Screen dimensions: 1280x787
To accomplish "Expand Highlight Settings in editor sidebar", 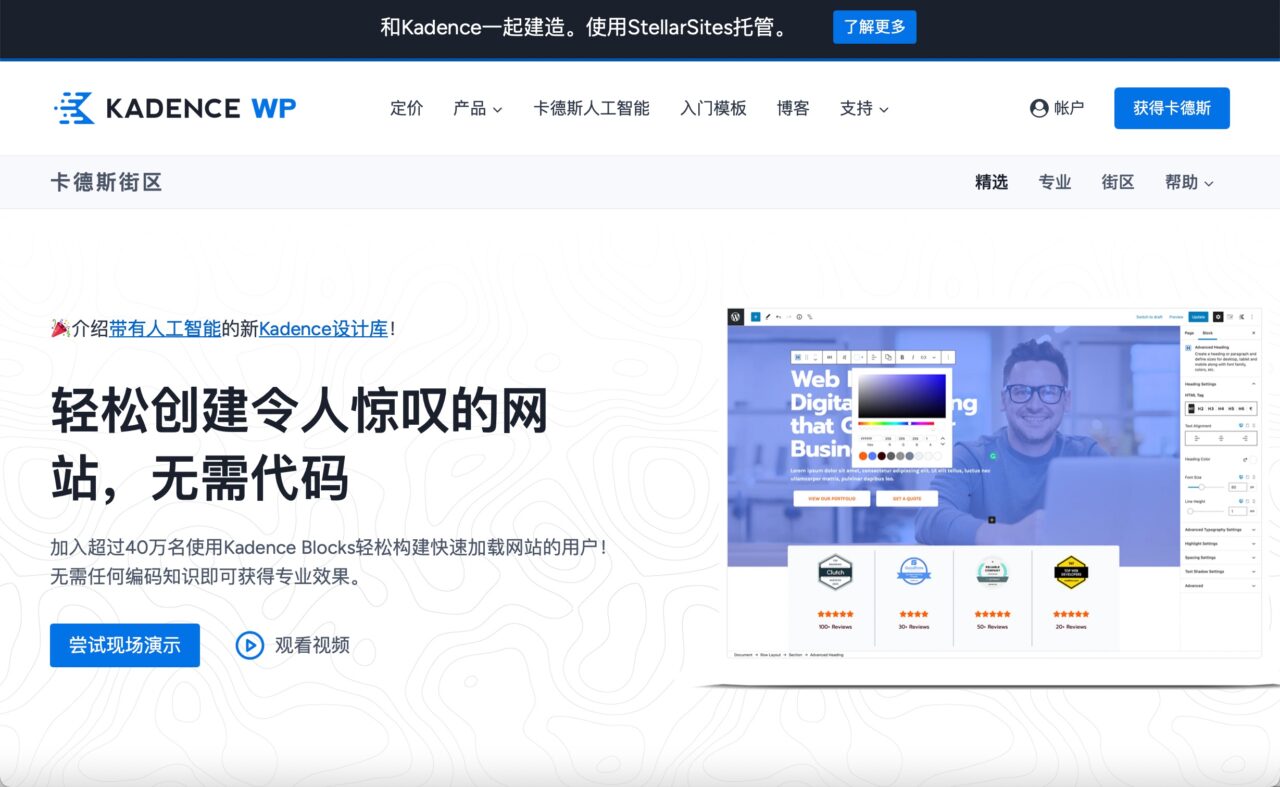I will click(1219, 543).
